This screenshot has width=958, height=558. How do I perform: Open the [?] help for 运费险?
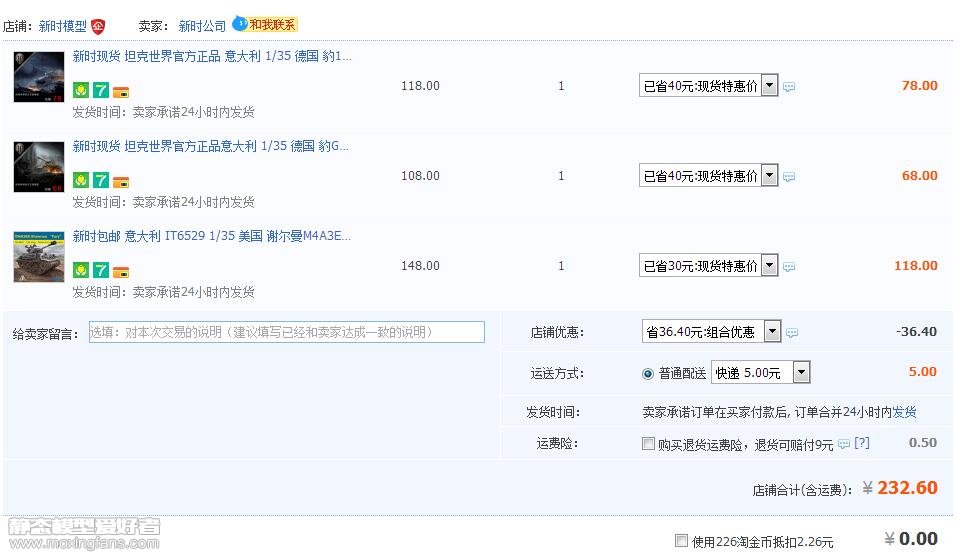861,443
